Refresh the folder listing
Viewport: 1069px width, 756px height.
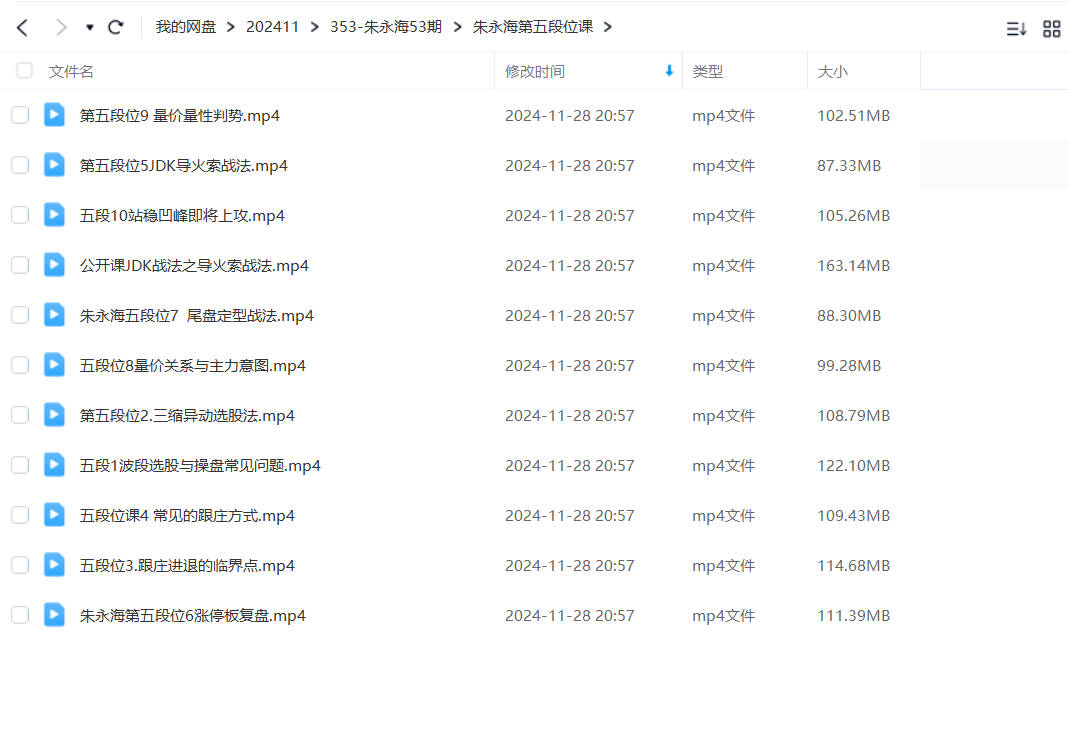point(116,27)
